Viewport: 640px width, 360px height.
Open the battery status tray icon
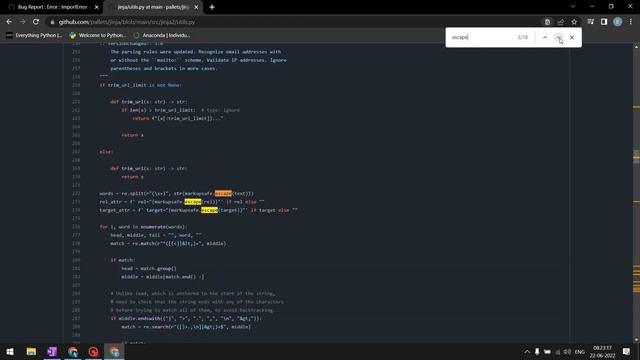click(x=547, y=352)
